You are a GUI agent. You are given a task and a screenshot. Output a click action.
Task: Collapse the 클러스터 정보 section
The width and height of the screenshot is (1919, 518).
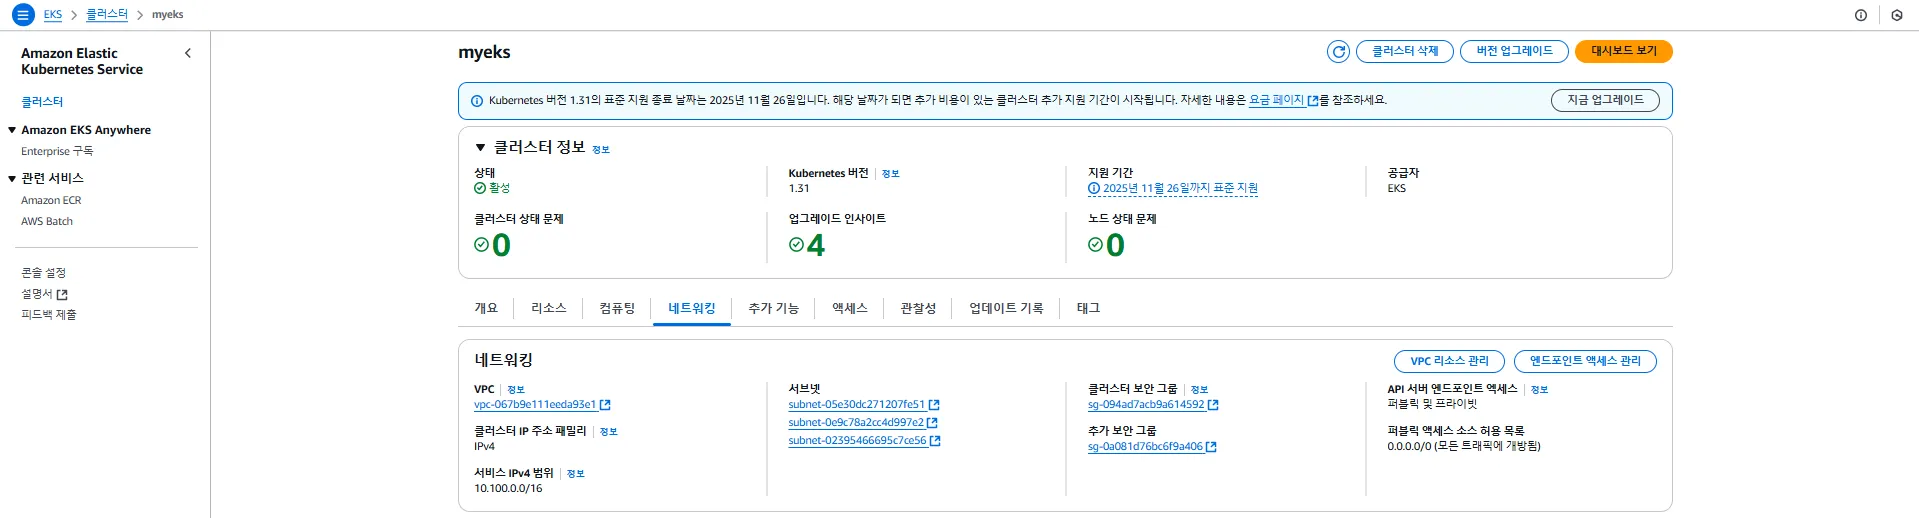pyautogui.click(x=480, y=148)
